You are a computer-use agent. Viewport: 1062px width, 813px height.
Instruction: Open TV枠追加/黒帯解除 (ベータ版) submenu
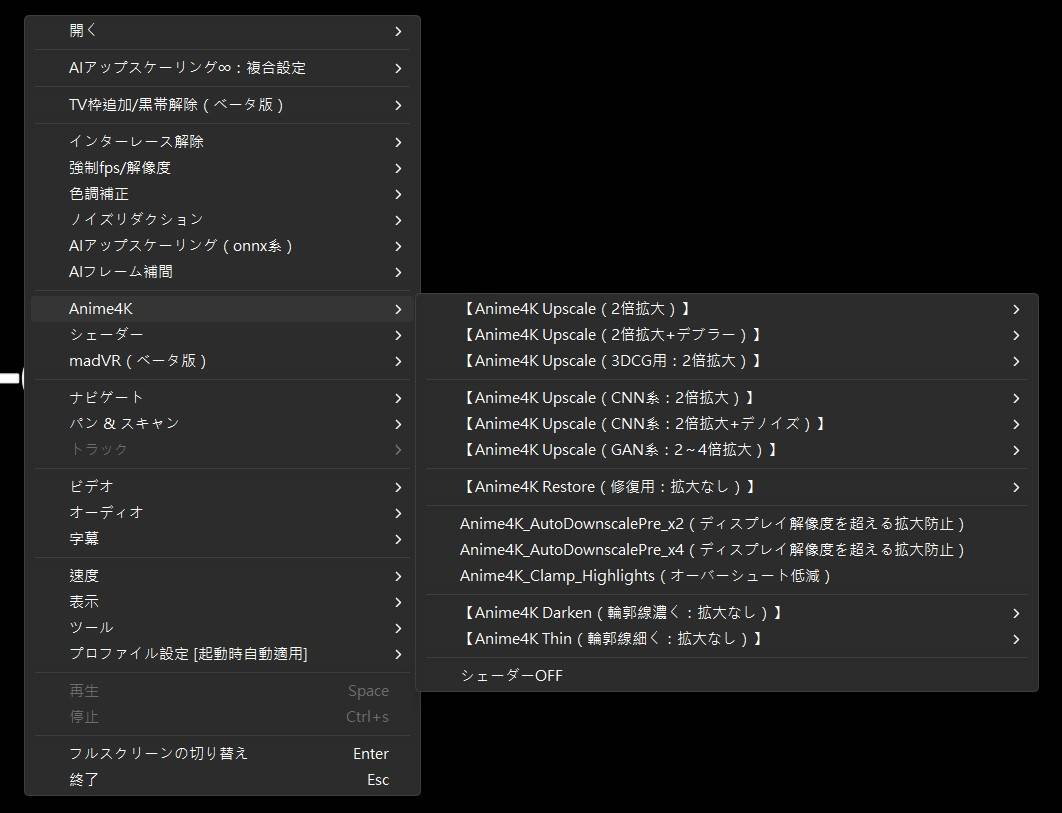[x=176, y=105]
